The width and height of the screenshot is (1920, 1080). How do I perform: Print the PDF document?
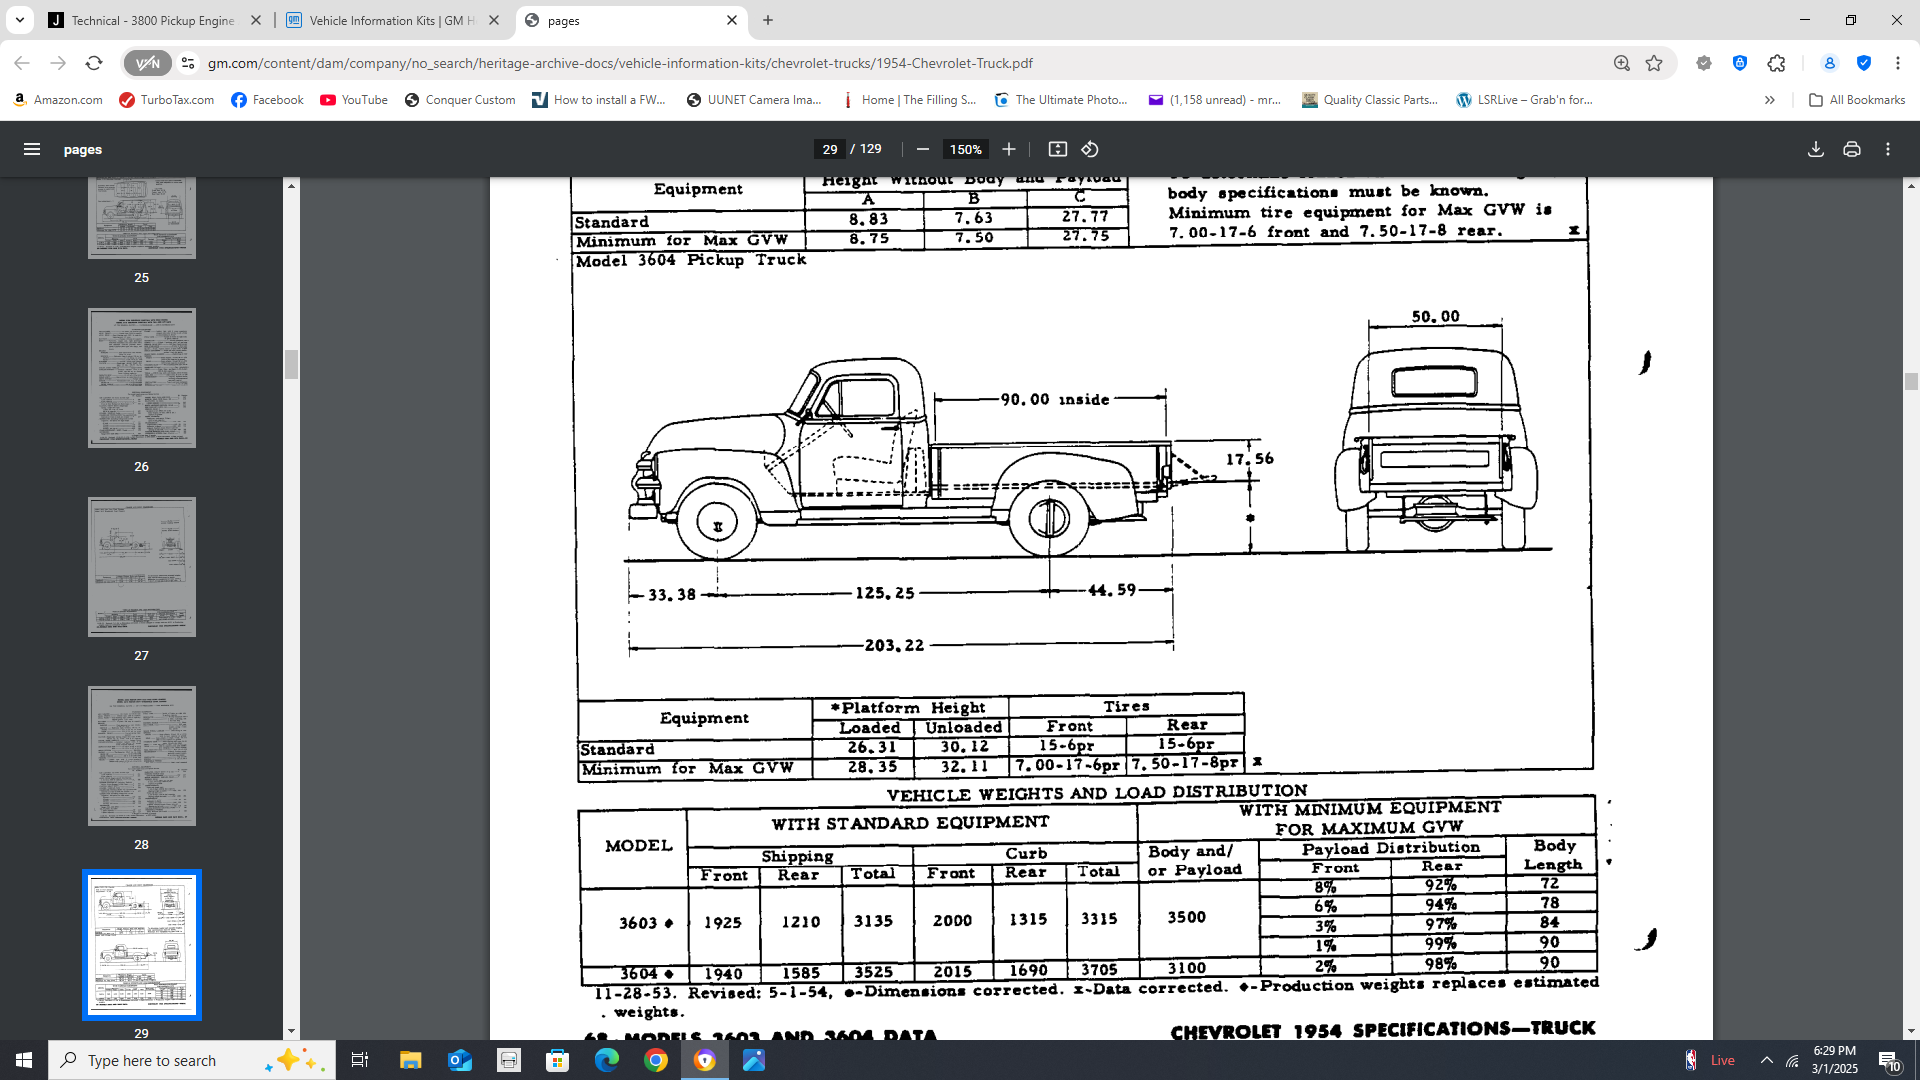1851,149
